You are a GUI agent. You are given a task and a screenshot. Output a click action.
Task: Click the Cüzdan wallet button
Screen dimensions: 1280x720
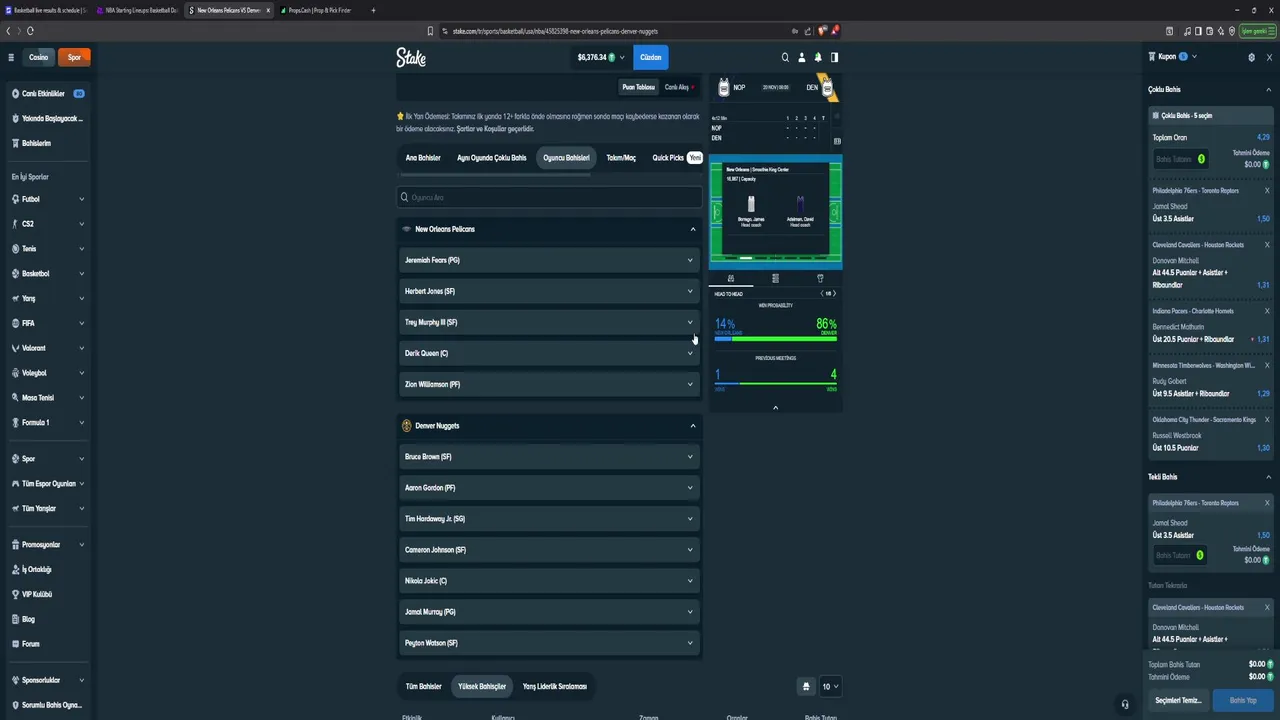point(651,57)
